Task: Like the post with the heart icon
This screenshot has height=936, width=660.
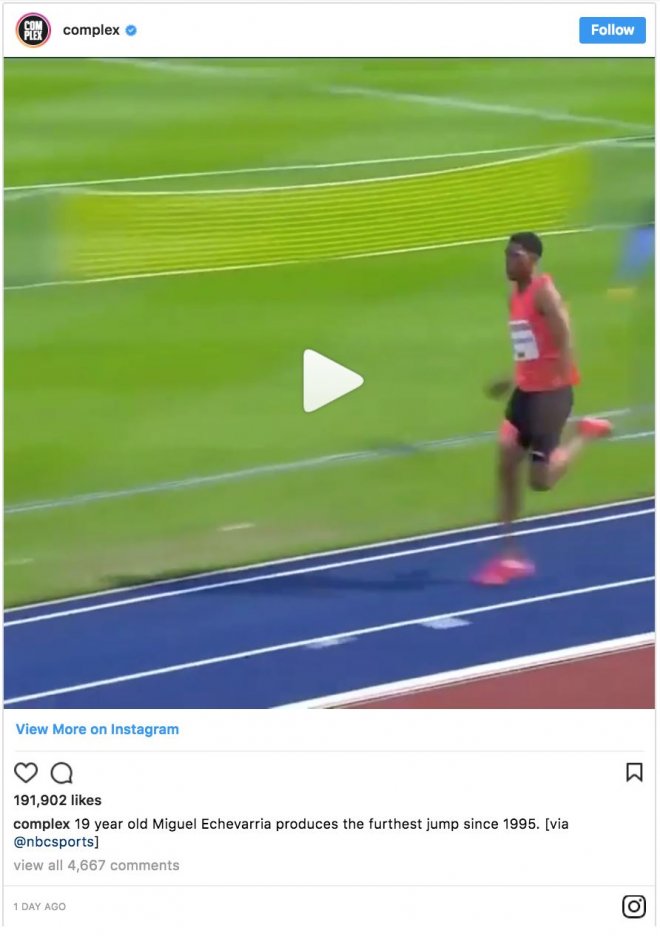Action: coord(26,773)
